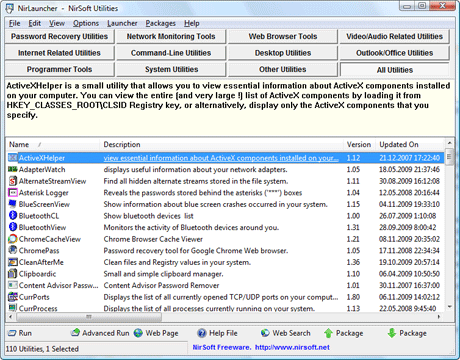Go to previous Package with up arrow

click(343, 333)
